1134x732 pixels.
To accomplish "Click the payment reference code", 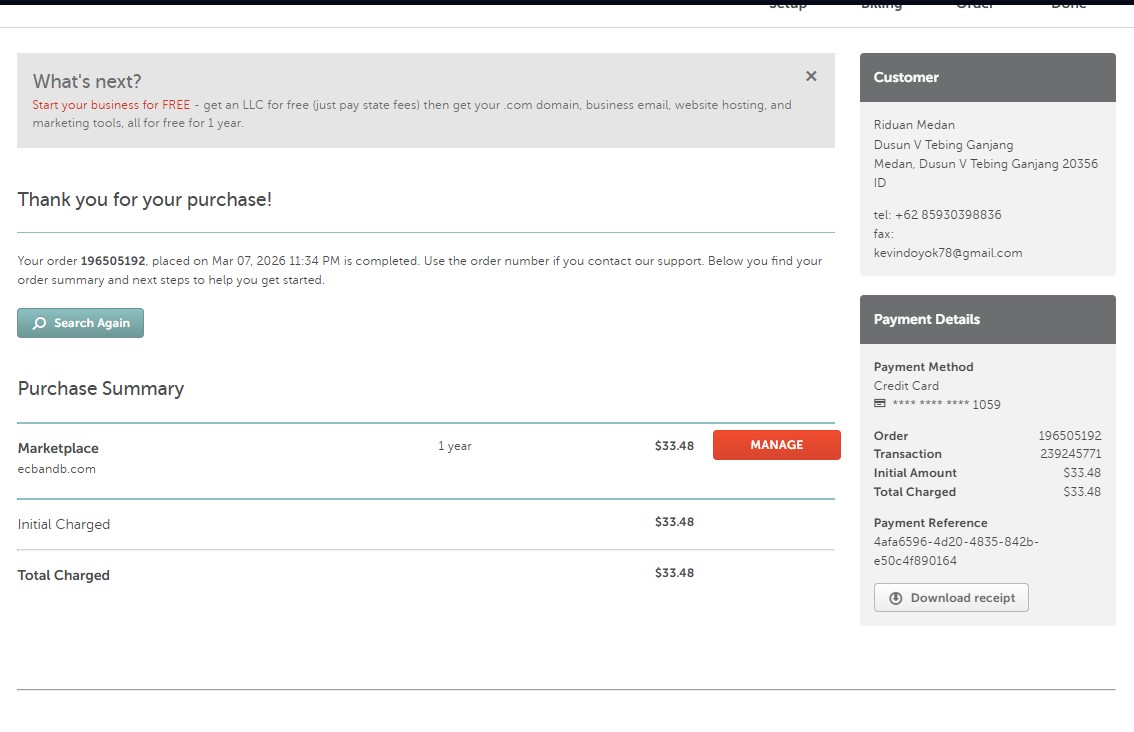I will pos(955,551).
